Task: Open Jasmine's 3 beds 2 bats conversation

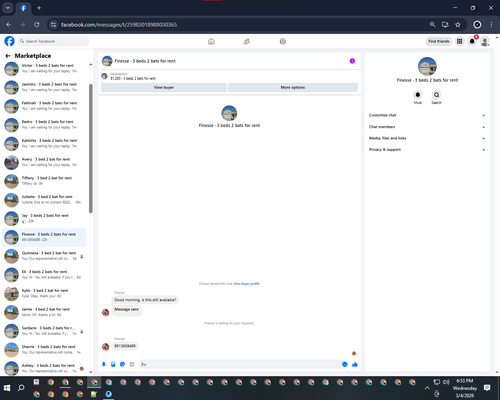Action: point(44,87)
